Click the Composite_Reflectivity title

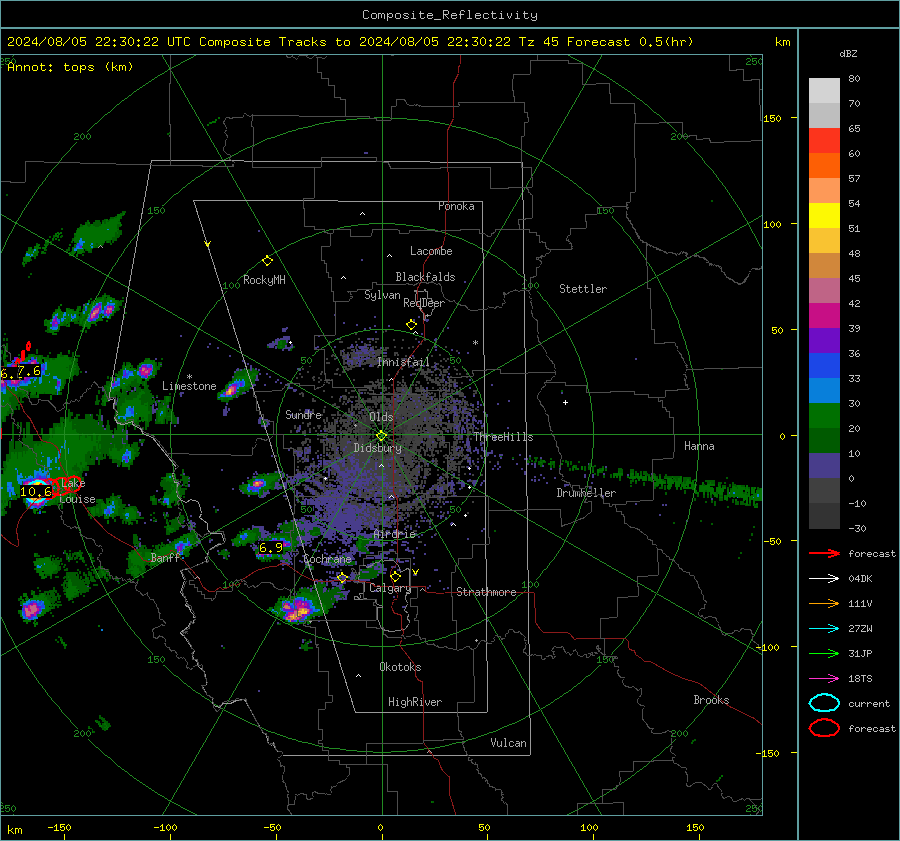[450, 15]
